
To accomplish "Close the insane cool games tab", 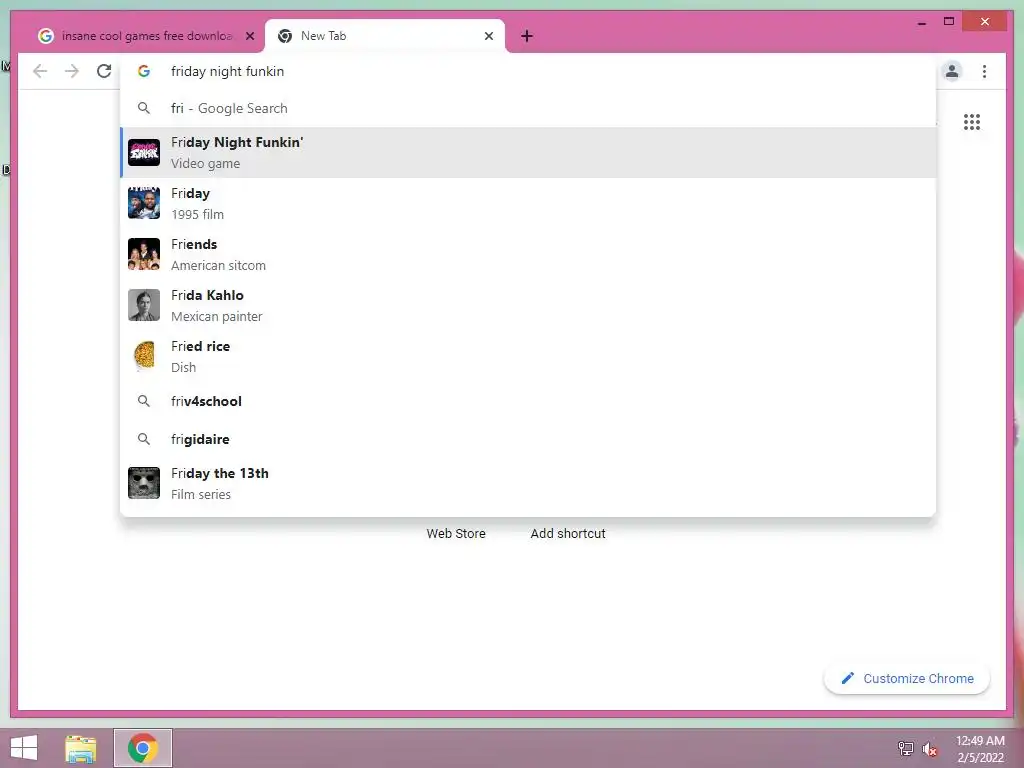I will tap(249, 36).
